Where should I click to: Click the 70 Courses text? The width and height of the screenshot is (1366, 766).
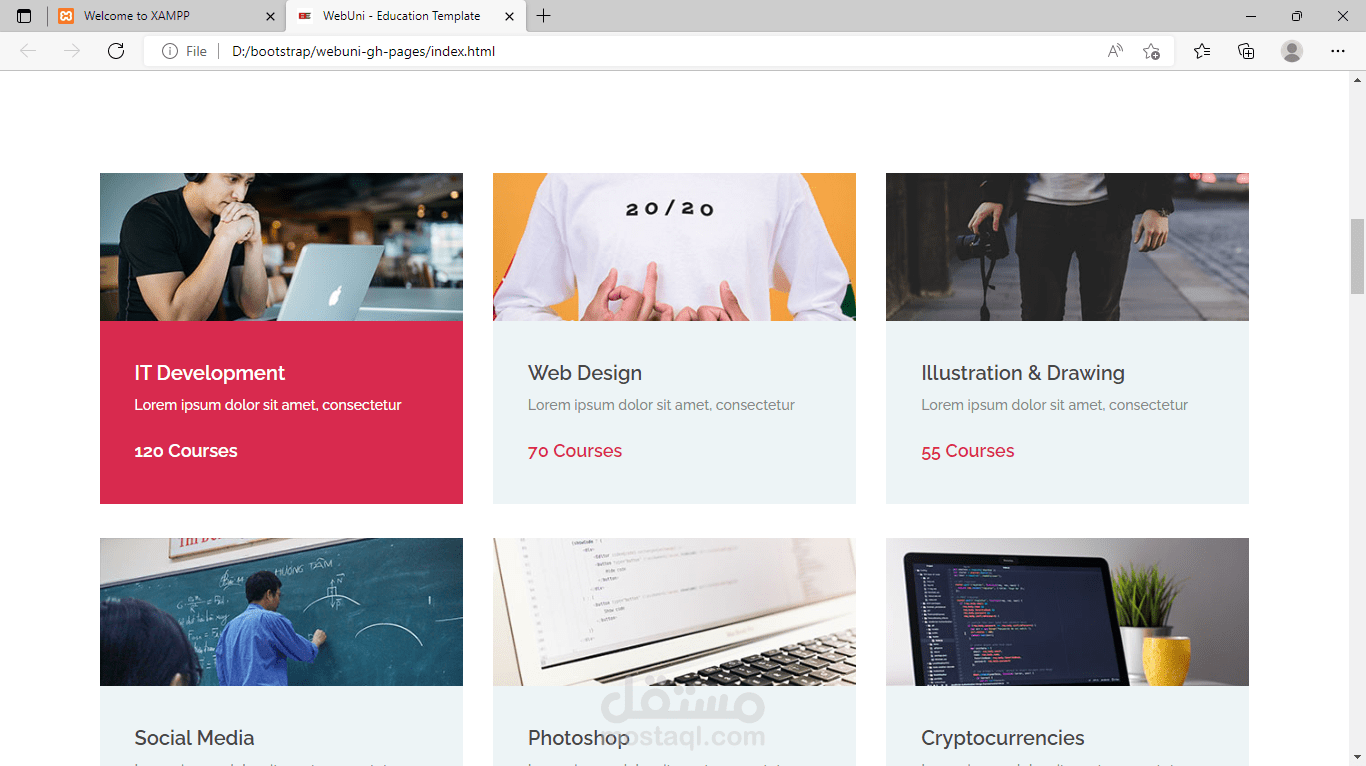[x=575, y=451]
